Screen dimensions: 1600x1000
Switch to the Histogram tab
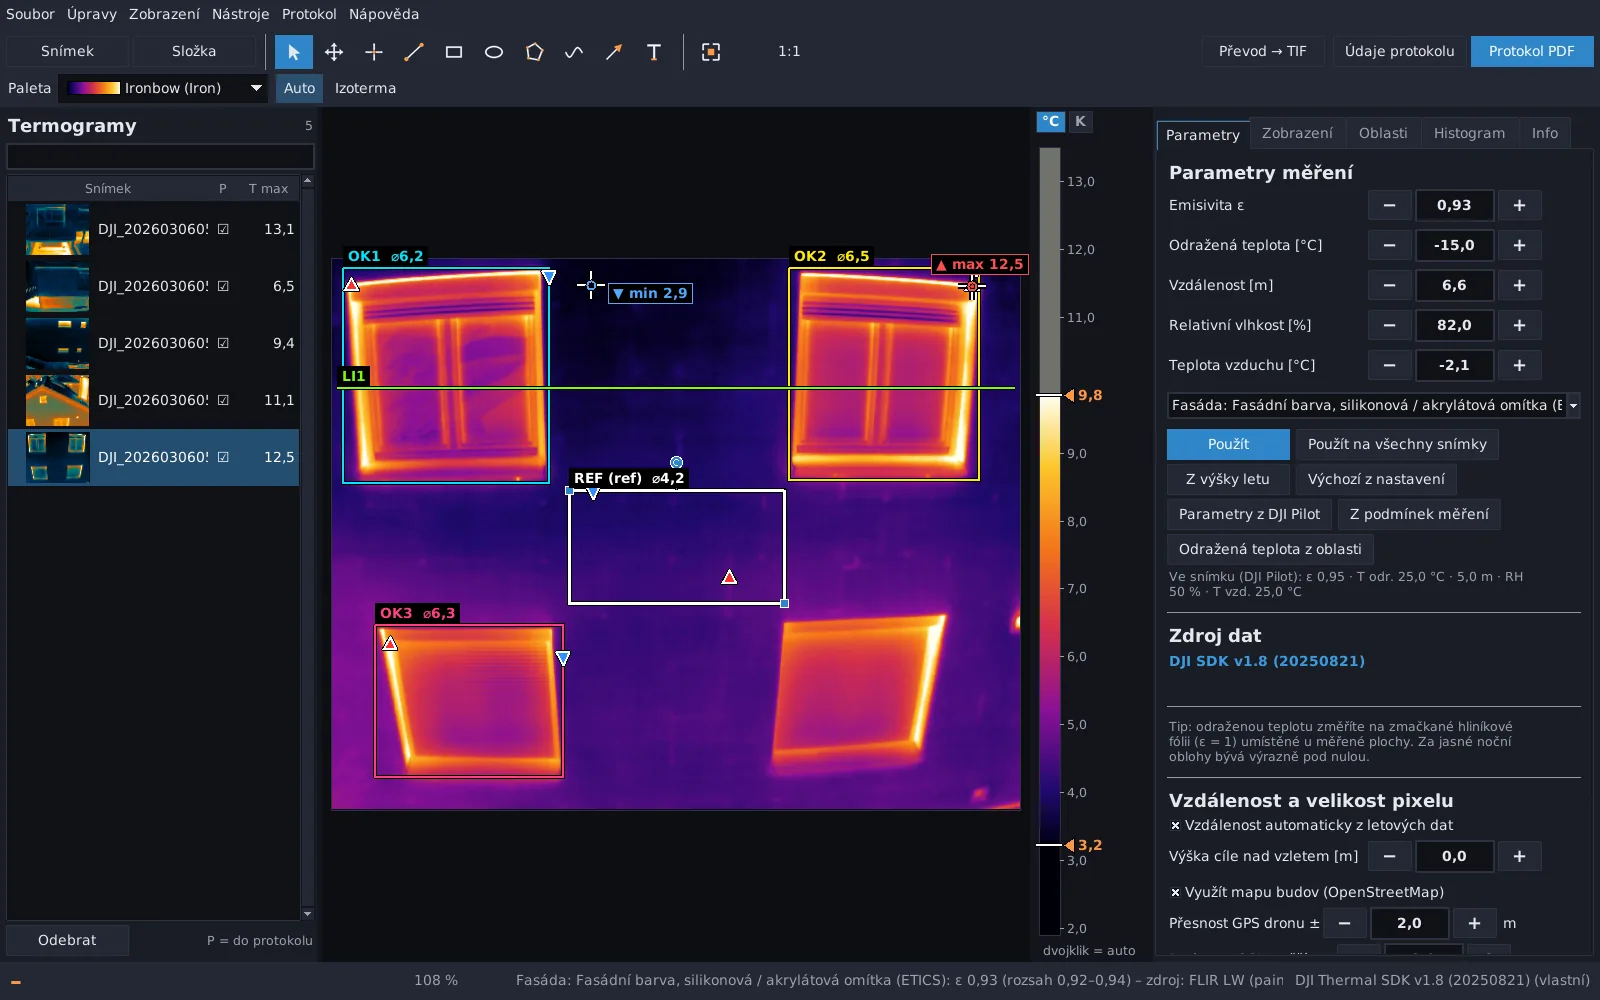click(1469, 133)
